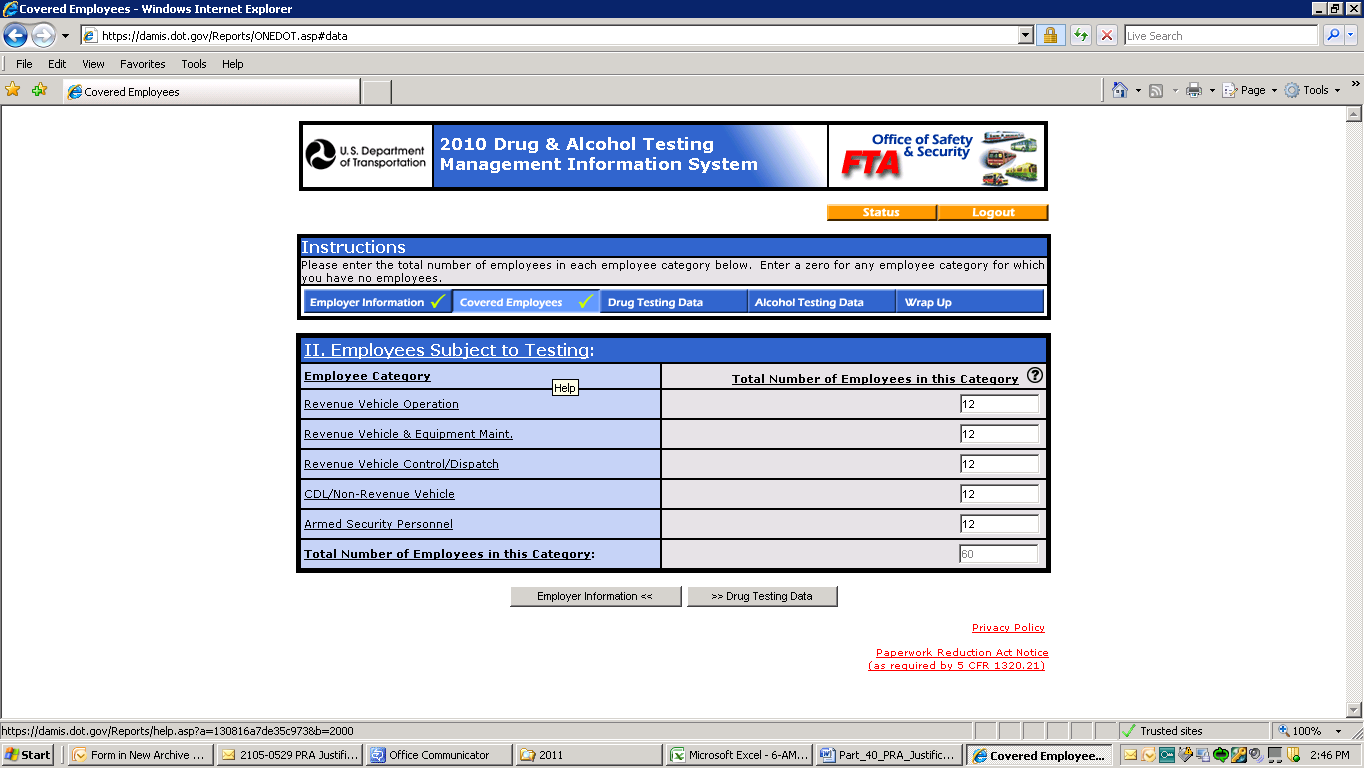This screenshot has width=1364, height=768.
Task: Open the search options dropdown arrow
Action: (x=1351, y=35)
